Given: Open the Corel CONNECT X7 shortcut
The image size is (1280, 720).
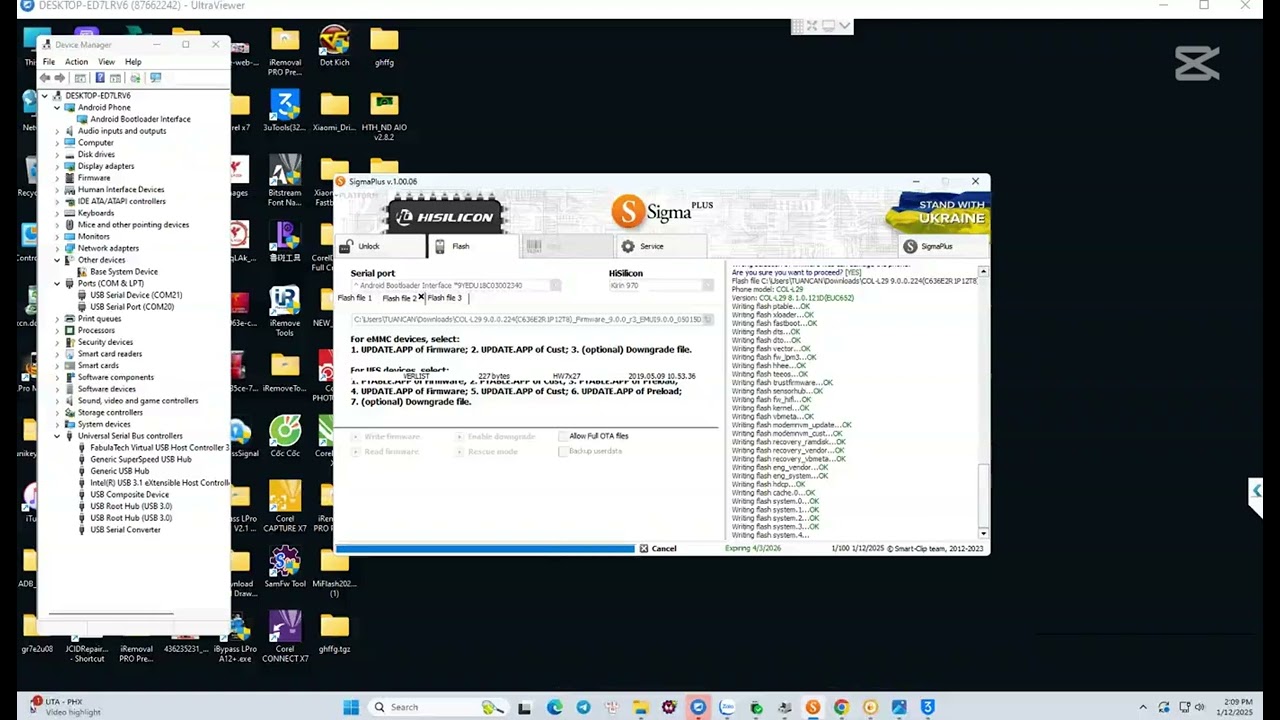Looking at the screenshot, I should click(284, 637).
